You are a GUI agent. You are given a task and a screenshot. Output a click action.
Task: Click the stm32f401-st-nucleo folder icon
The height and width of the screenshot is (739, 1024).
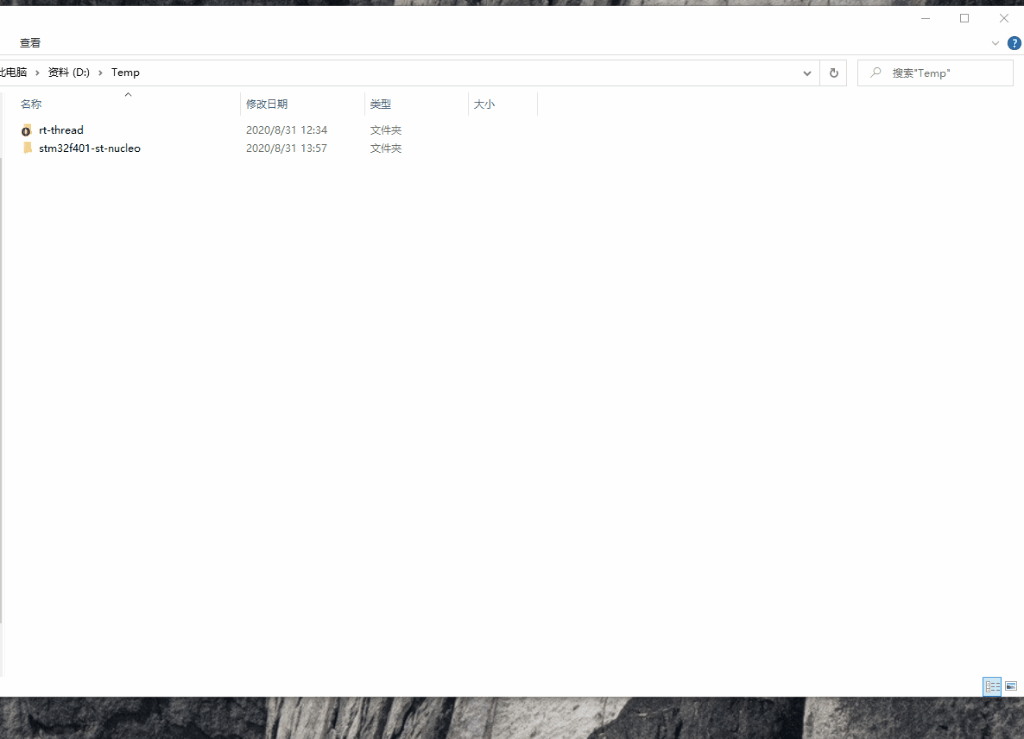point(27,148)
